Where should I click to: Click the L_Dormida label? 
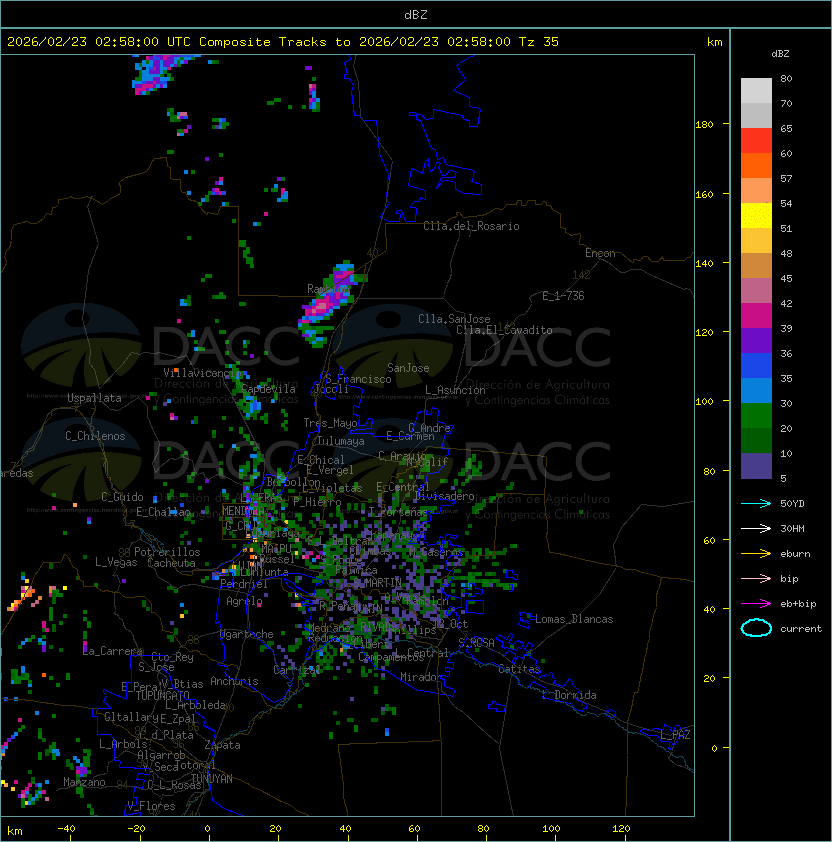click(569, 695)
